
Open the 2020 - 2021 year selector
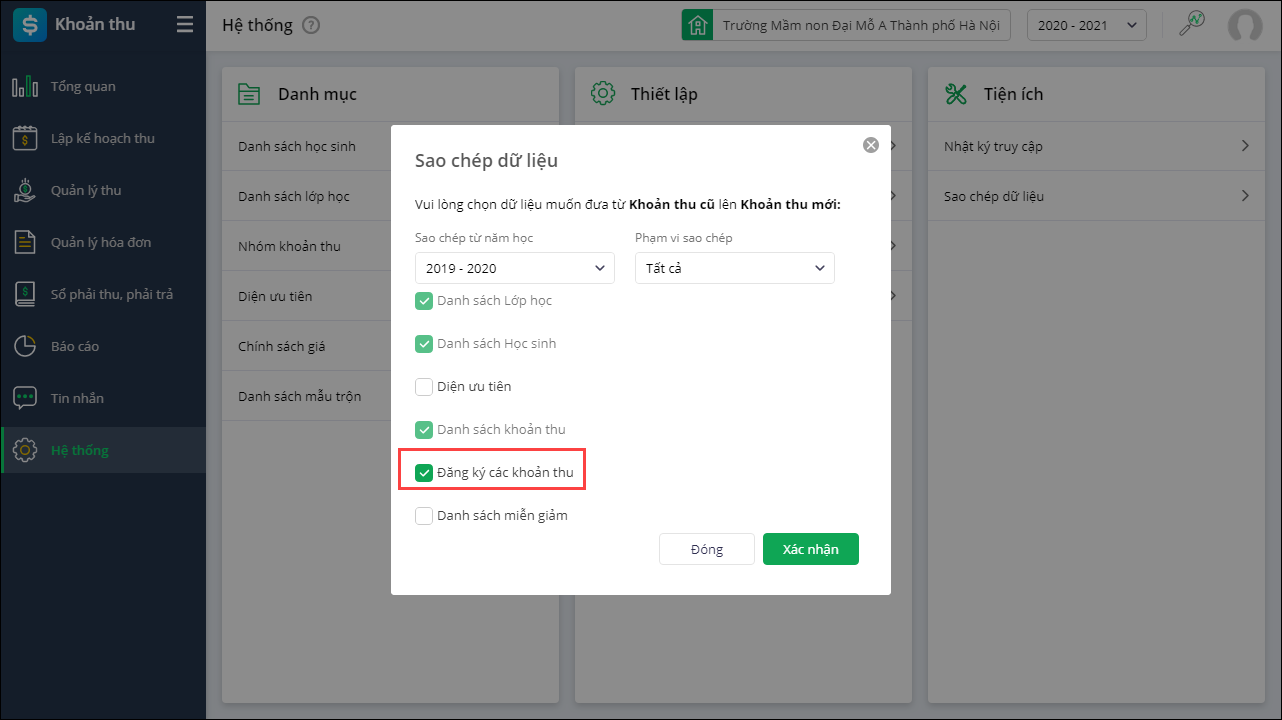pyautogui.click(x=1087, y=25)
